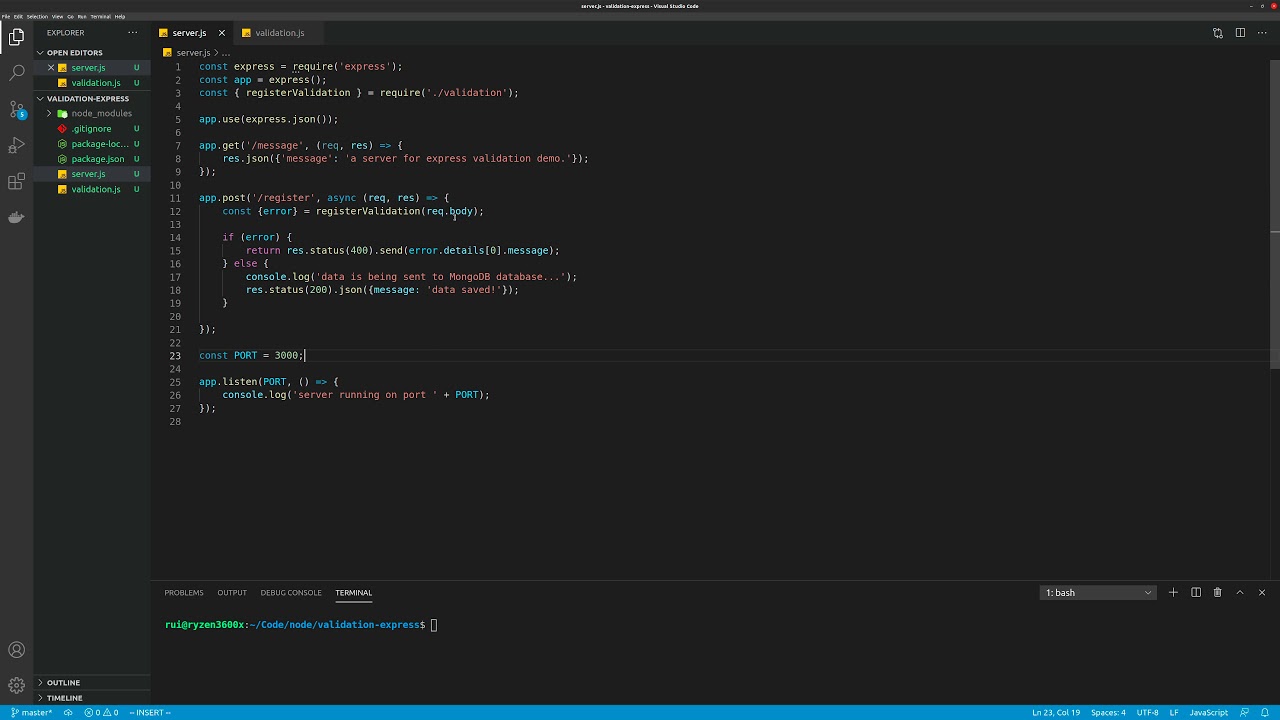Open the Manage gear menu
1280x720 pixels.
tap(16, 686)
